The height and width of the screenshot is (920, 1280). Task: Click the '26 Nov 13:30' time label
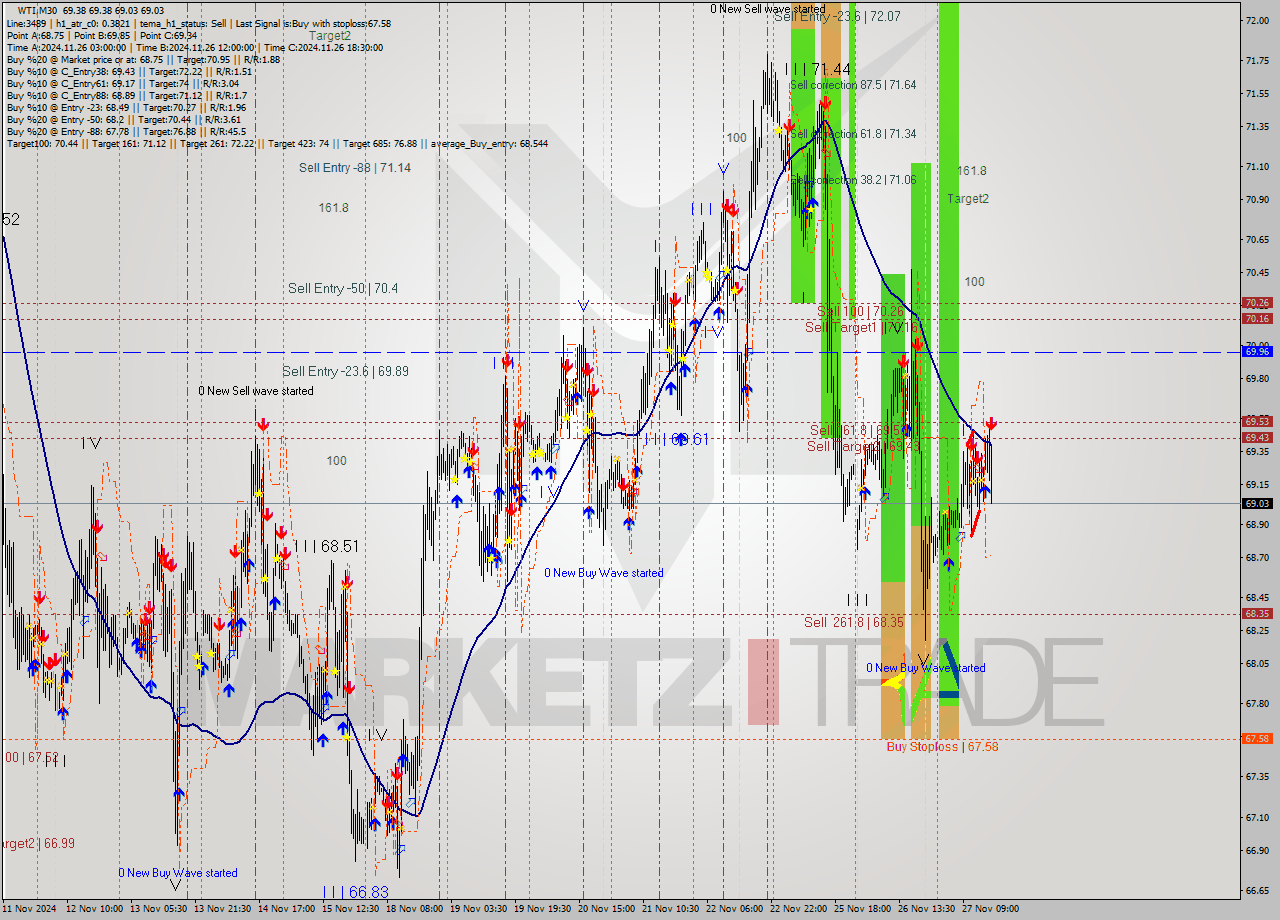coord(928,909)
